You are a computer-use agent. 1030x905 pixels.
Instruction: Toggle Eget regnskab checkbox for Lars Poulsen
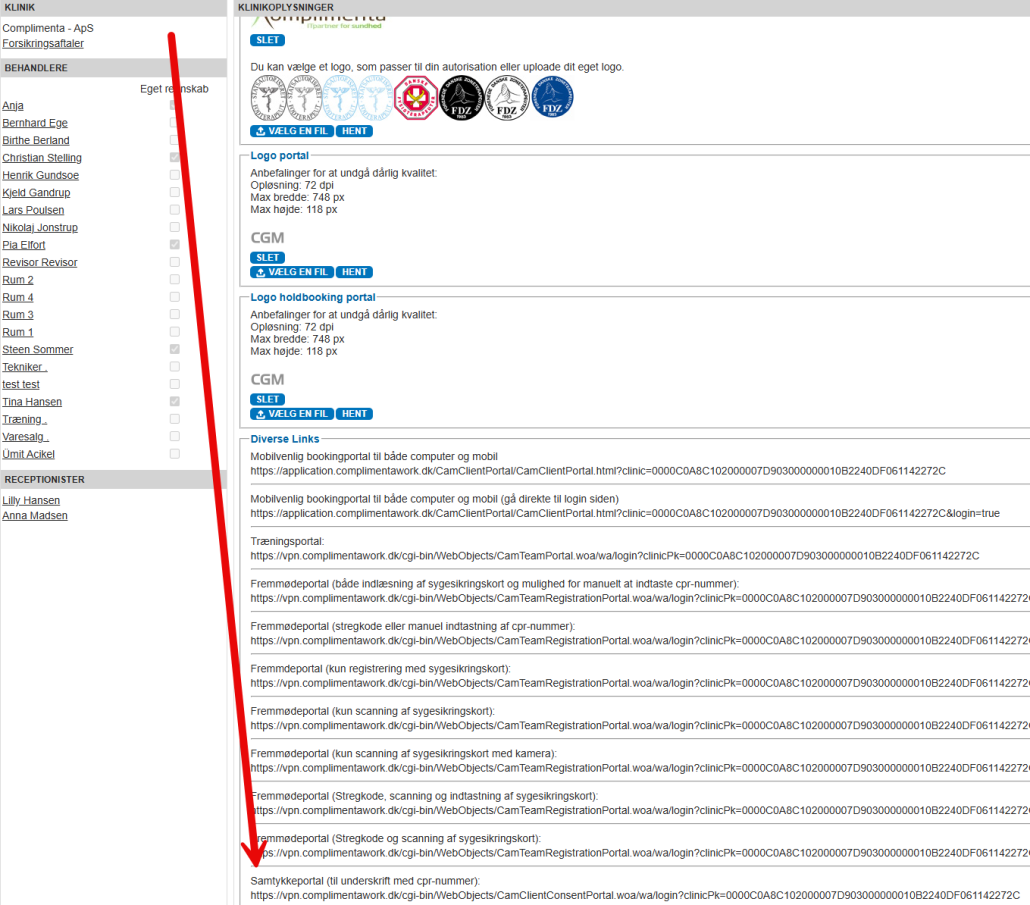[175, 210]
